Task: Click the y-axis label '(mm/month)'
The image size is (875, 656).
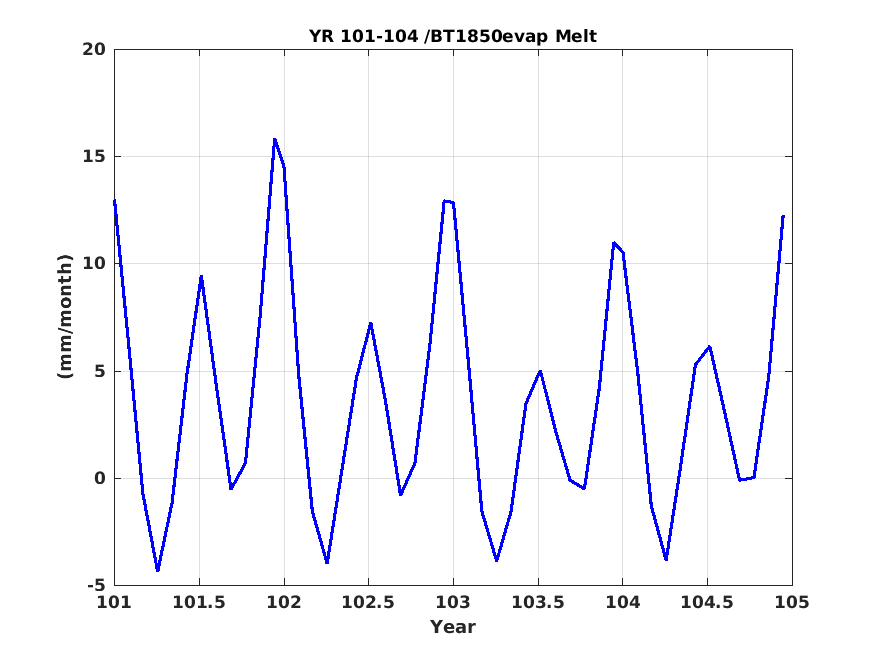Action: coord(65,316)
